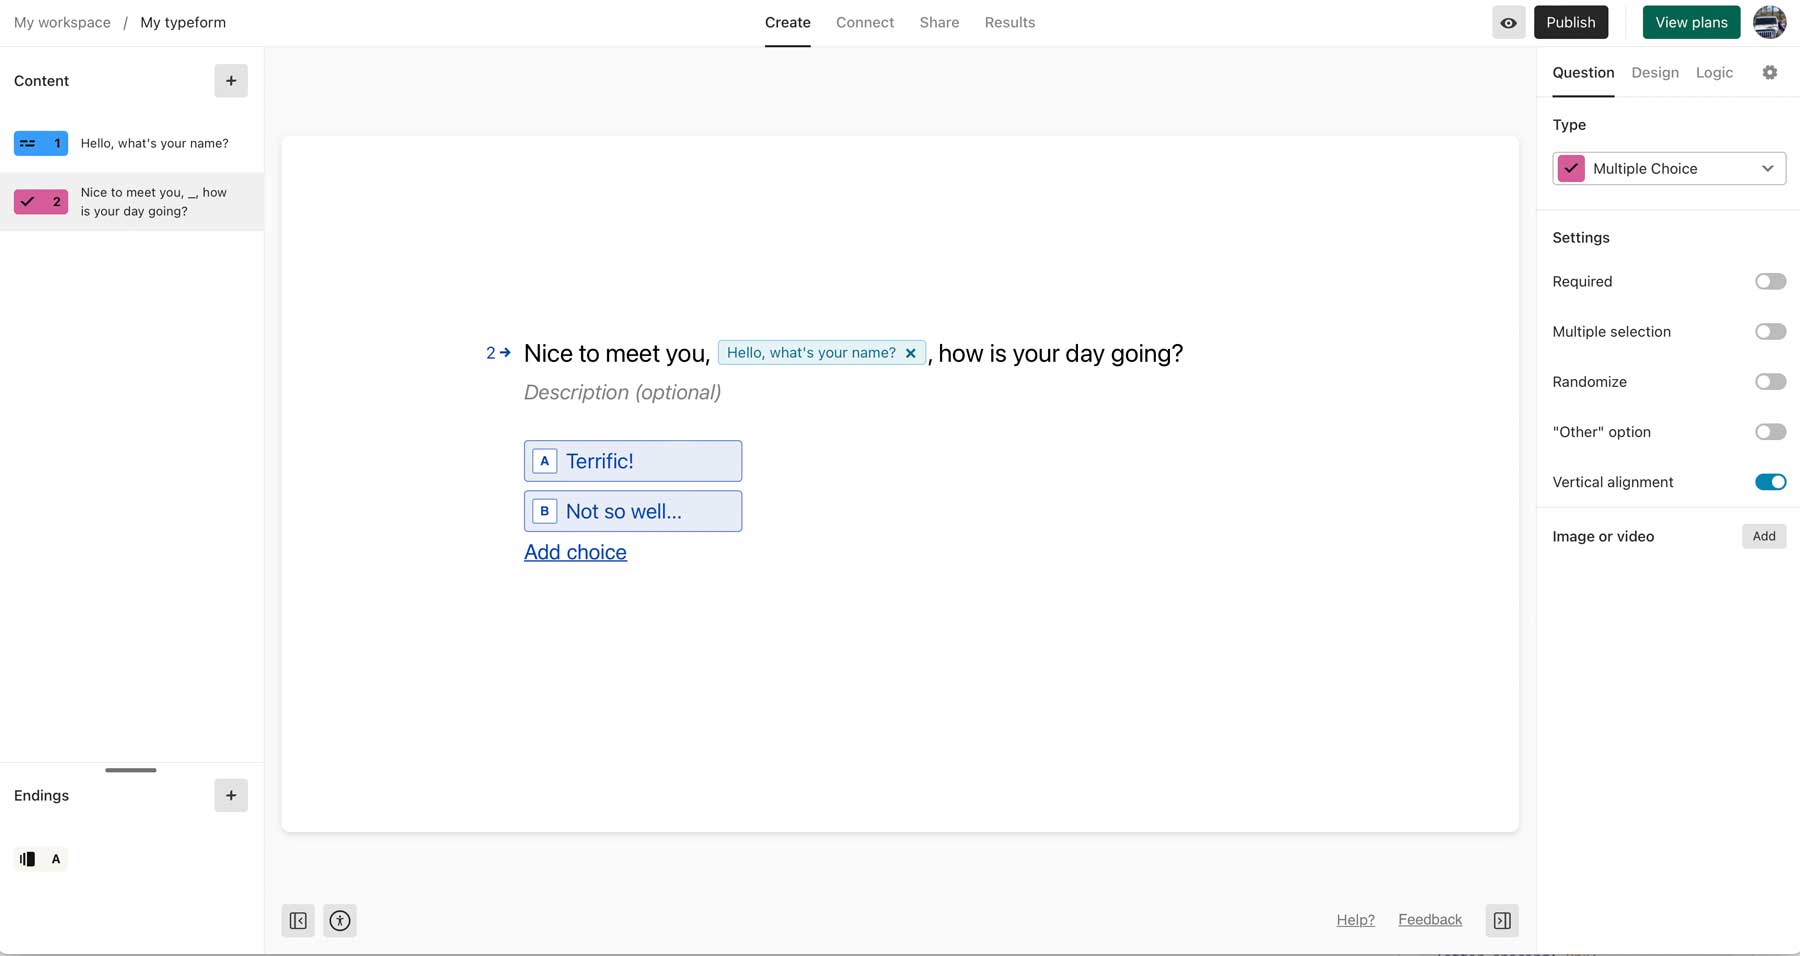Add a new ending with plus icon

pos(231,795)
